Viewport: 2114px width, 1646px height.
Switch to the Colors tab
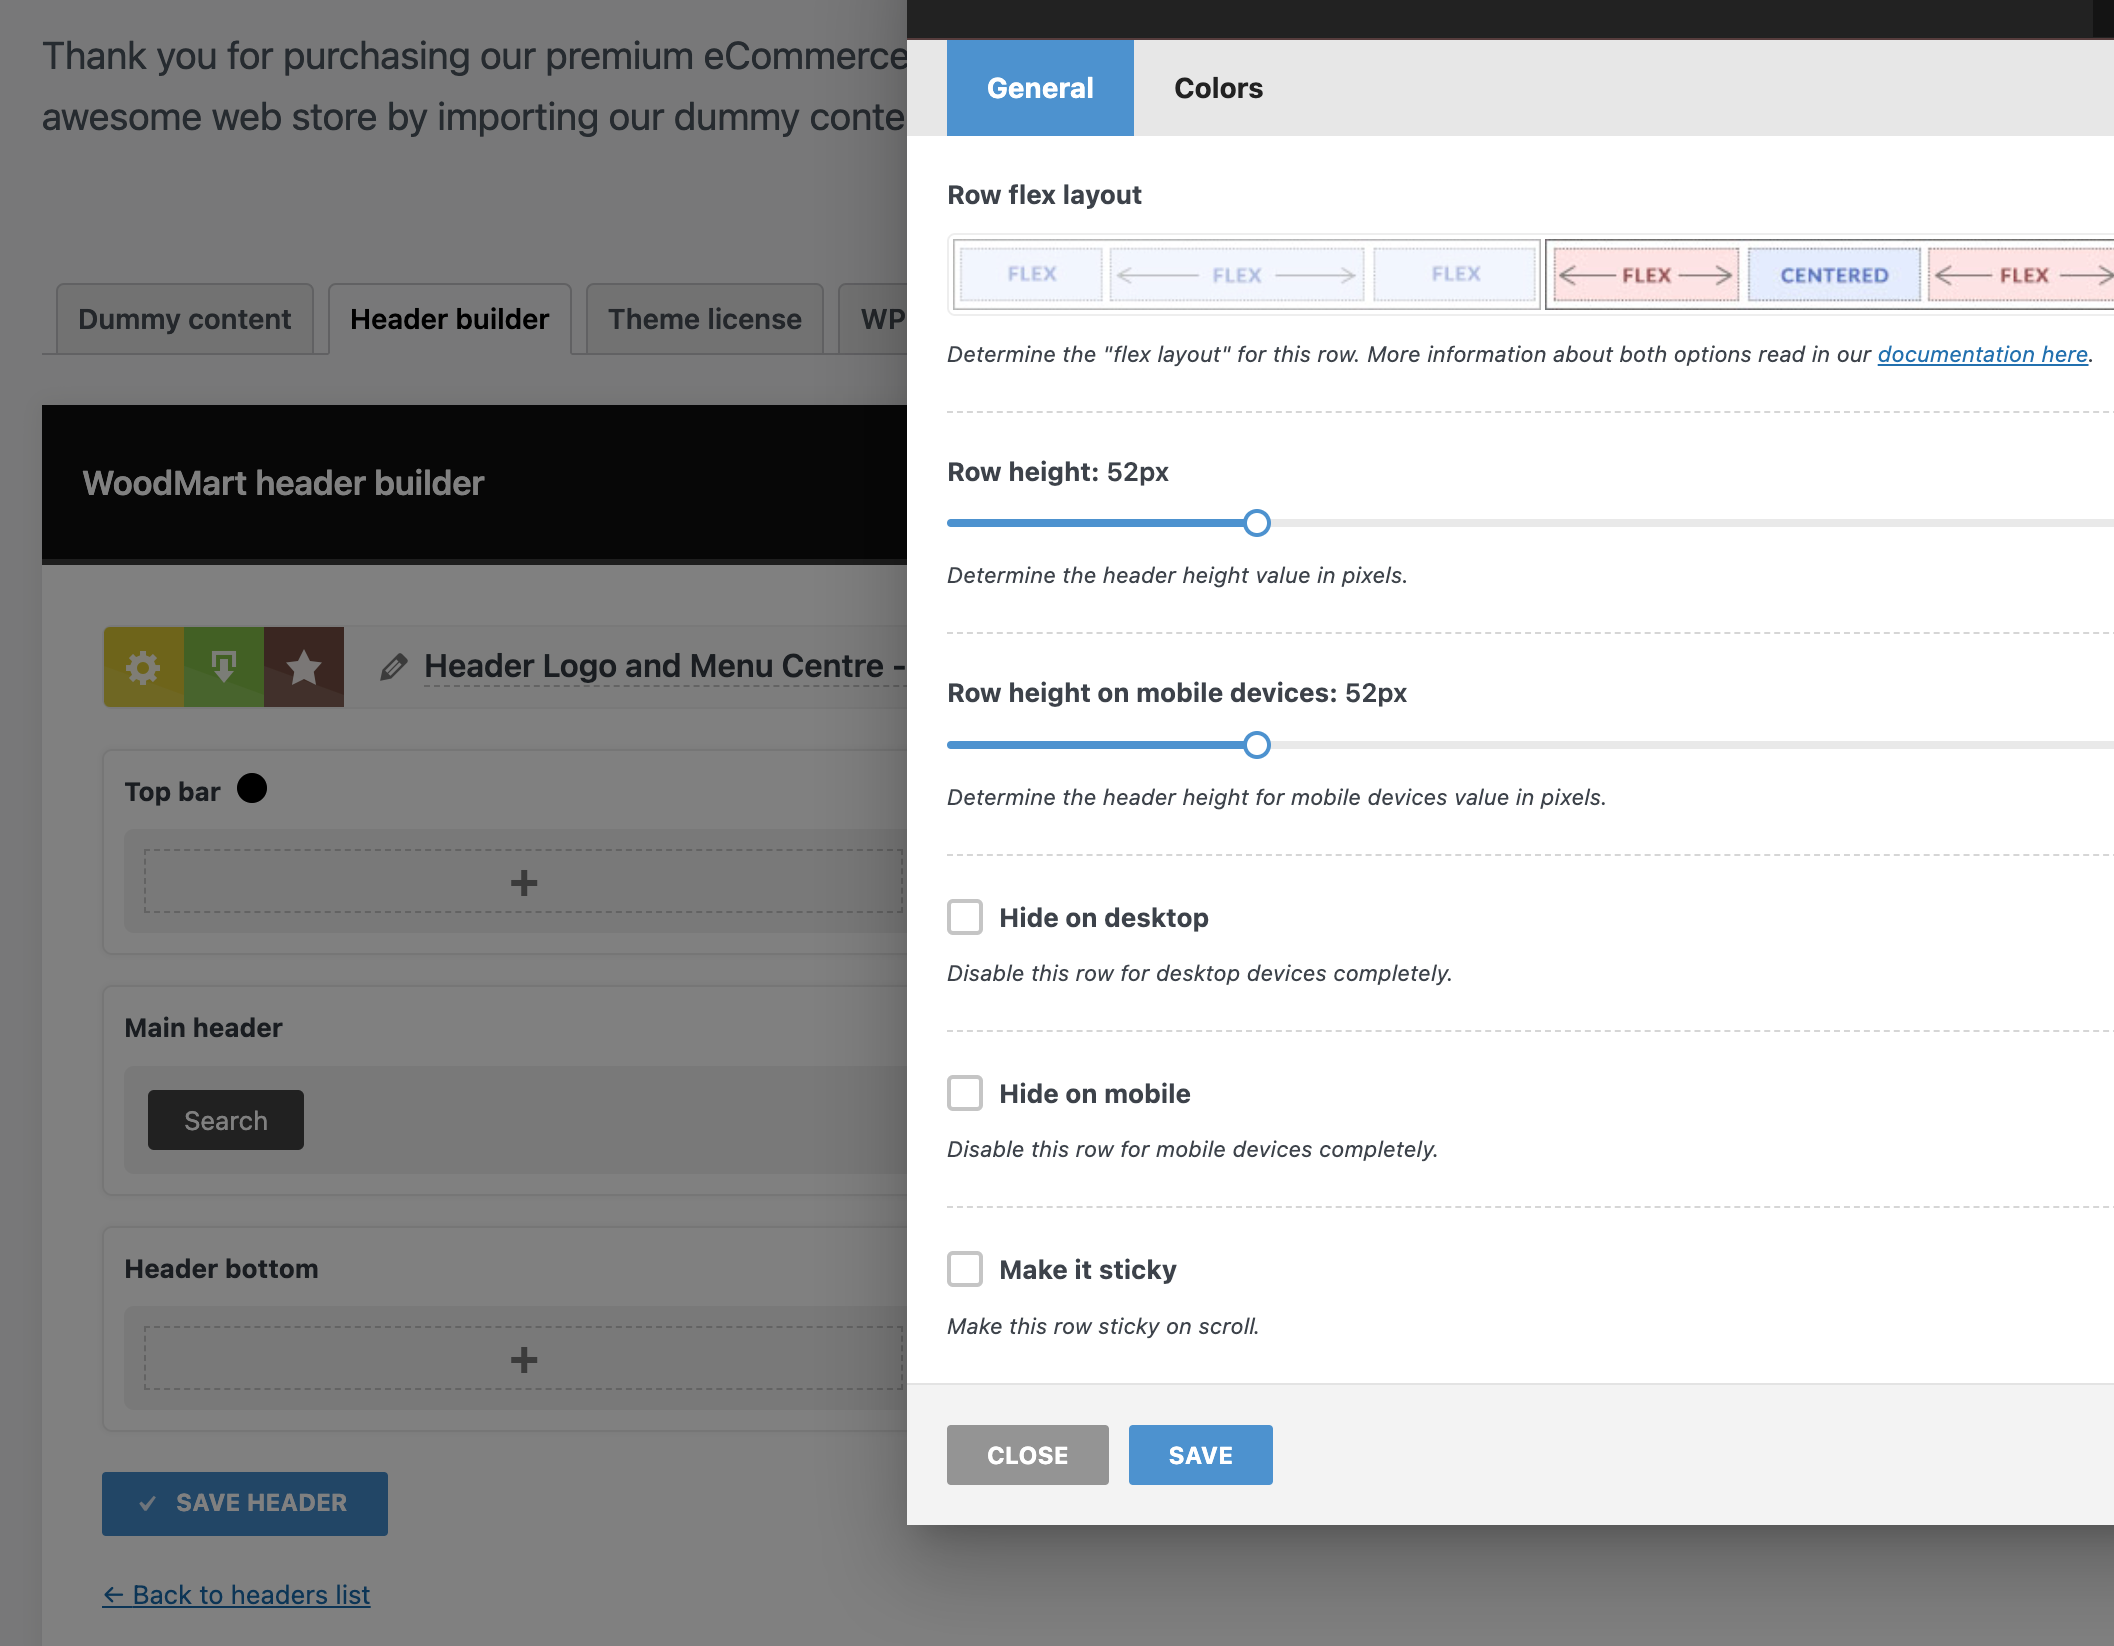tap(1218, 88)
